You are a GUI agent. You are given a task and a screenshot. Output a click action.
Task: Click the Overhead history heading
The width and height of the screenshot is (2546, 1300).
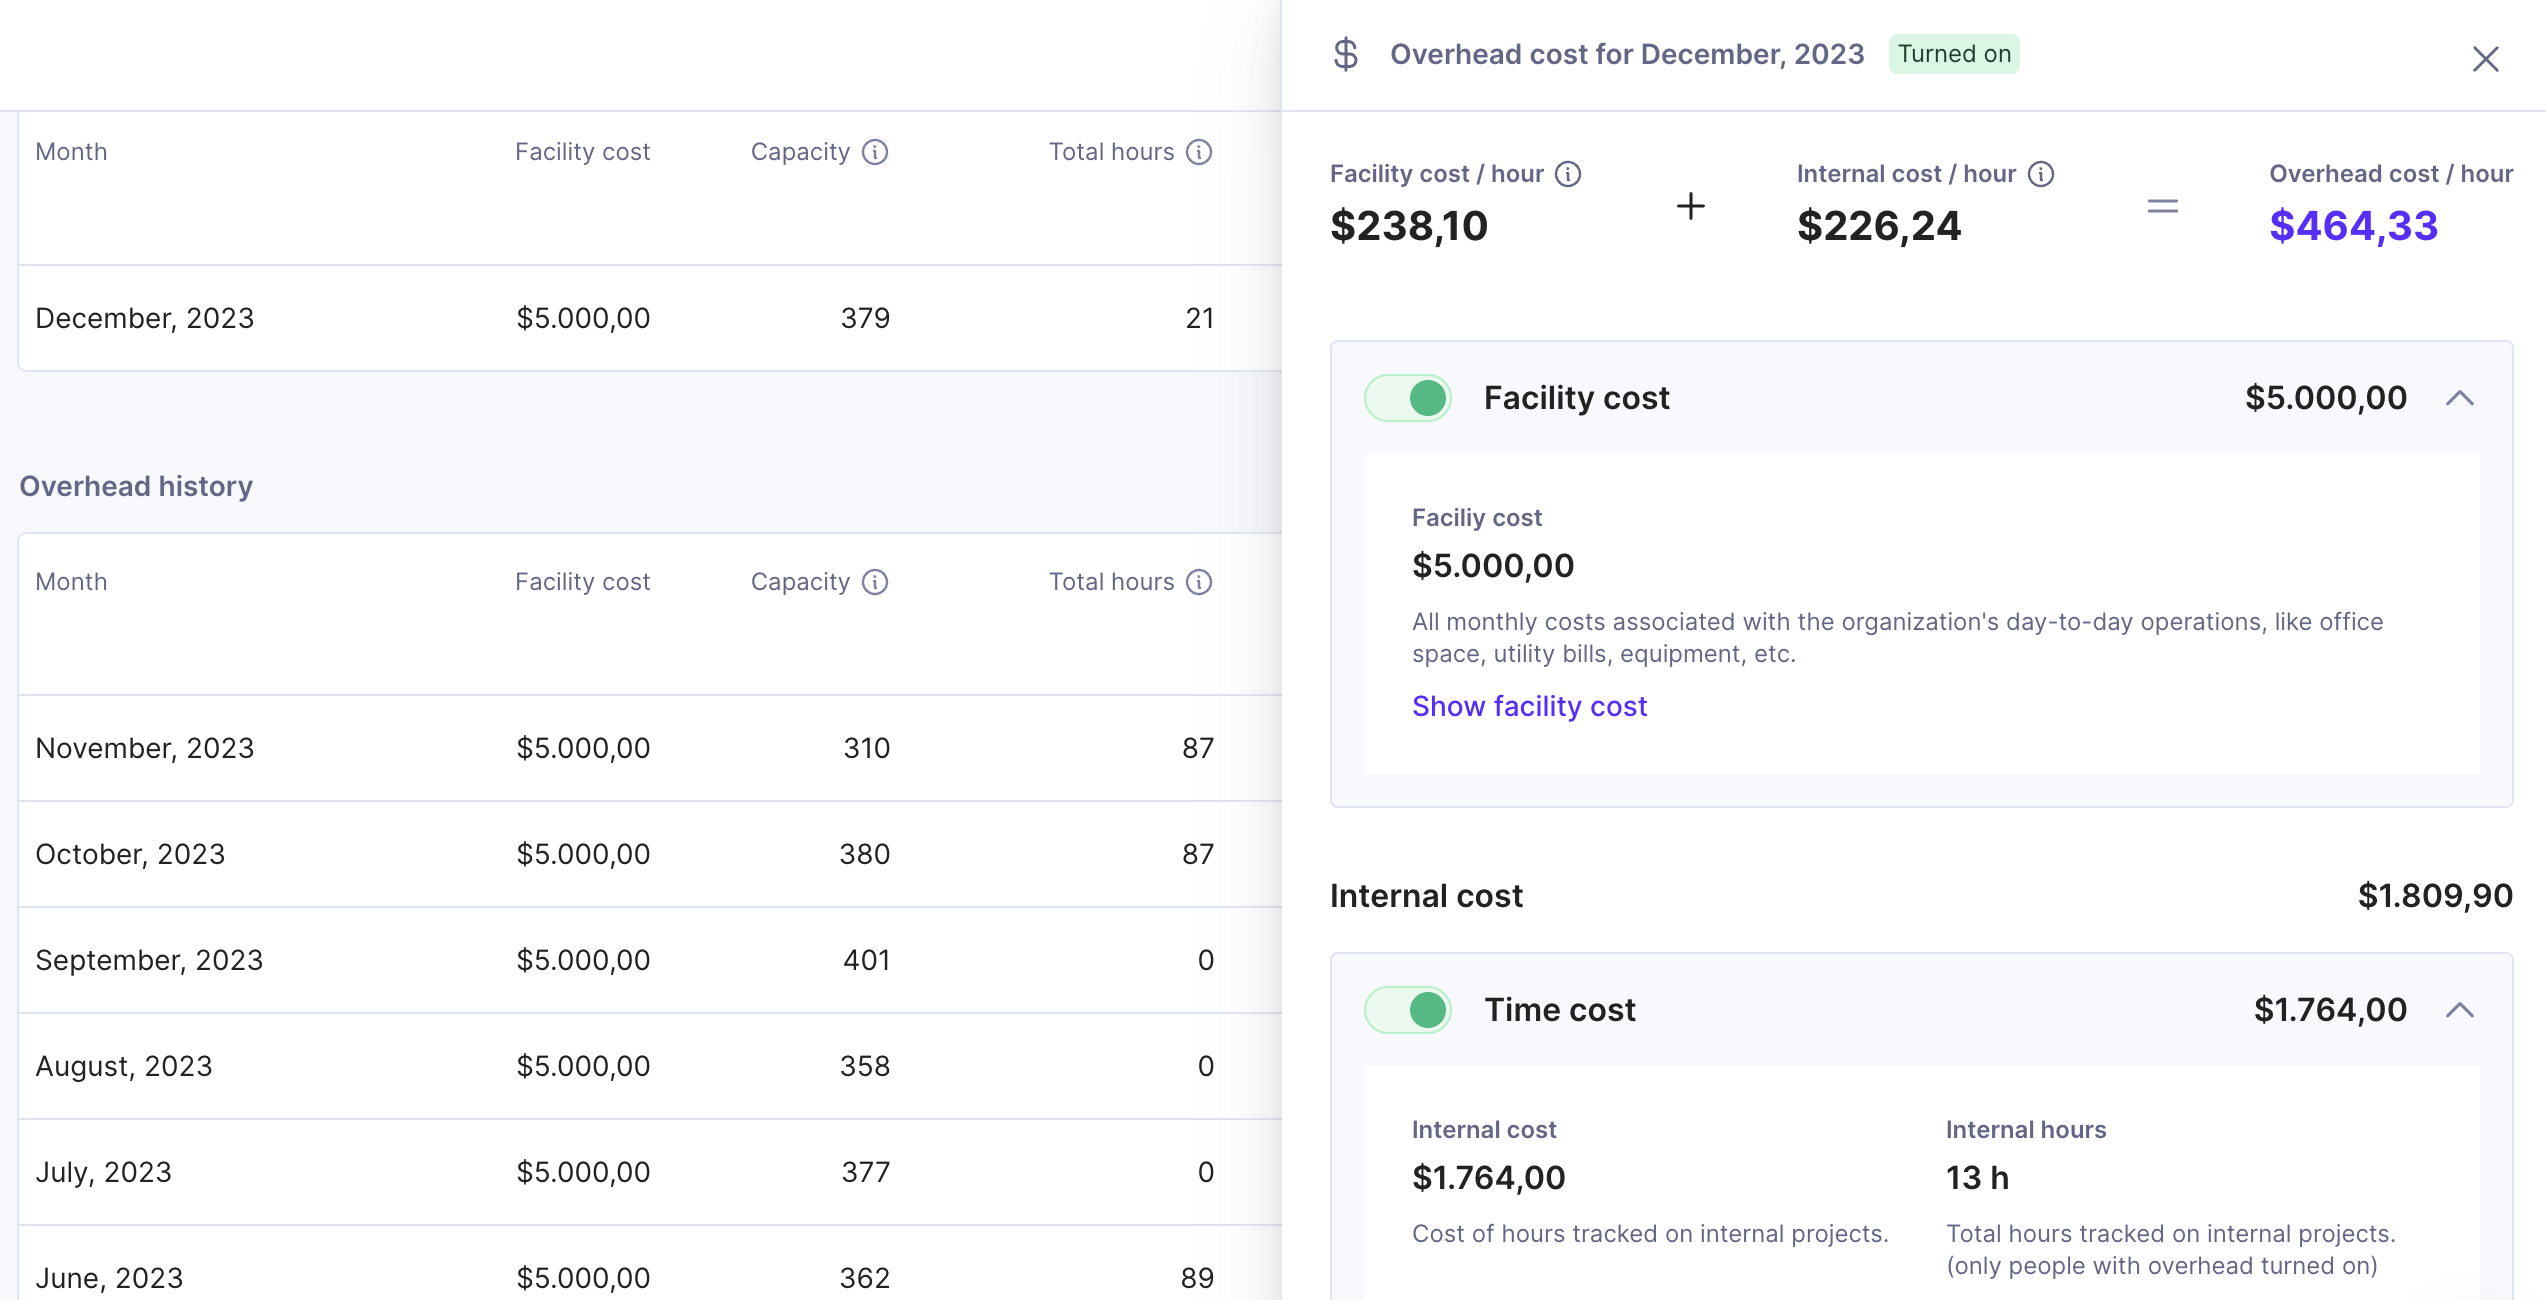point(136,486)
